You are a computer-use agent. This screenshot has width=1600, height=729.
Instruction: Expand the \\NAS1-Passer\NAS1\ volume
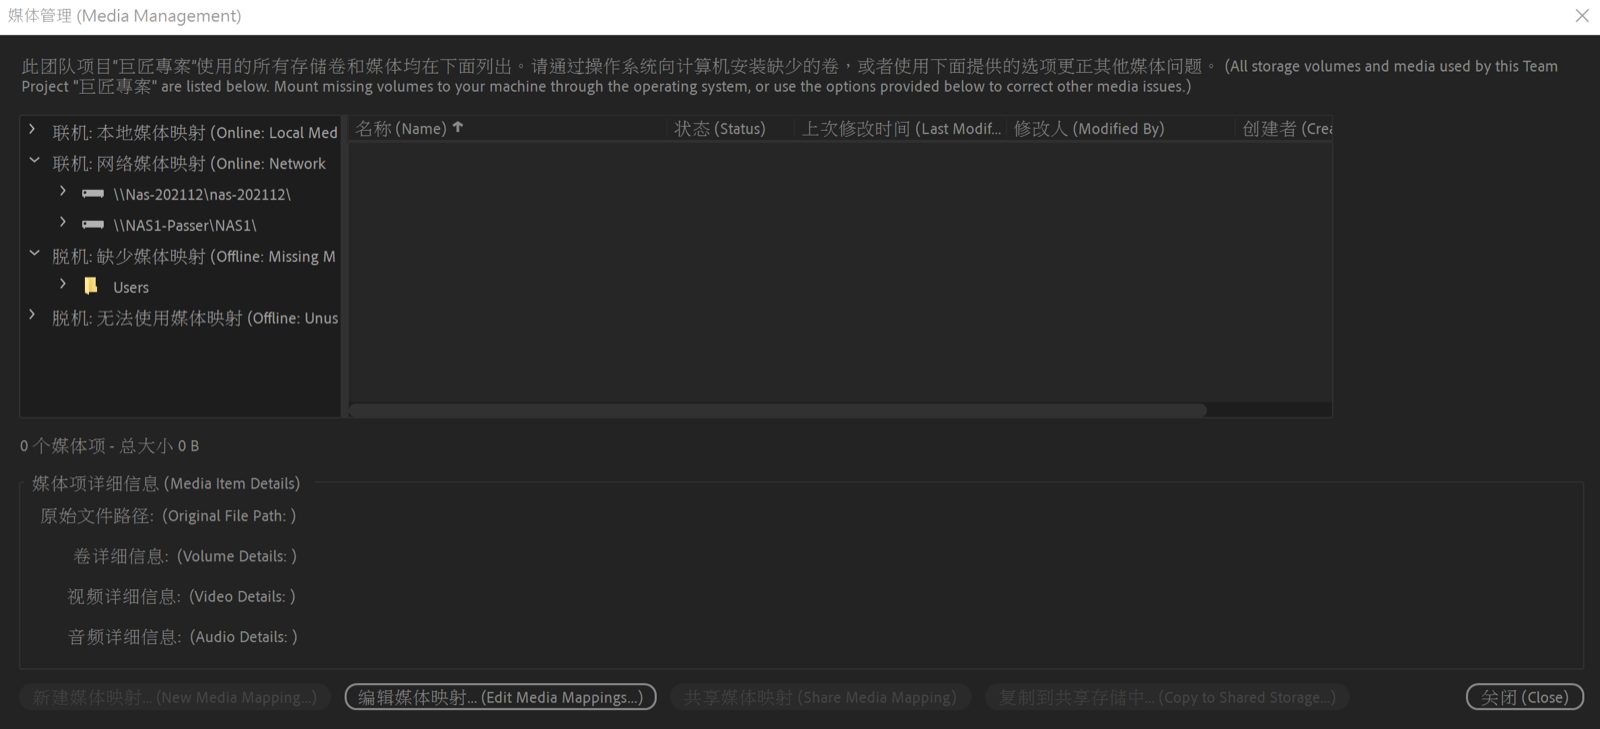pos(63,222)
